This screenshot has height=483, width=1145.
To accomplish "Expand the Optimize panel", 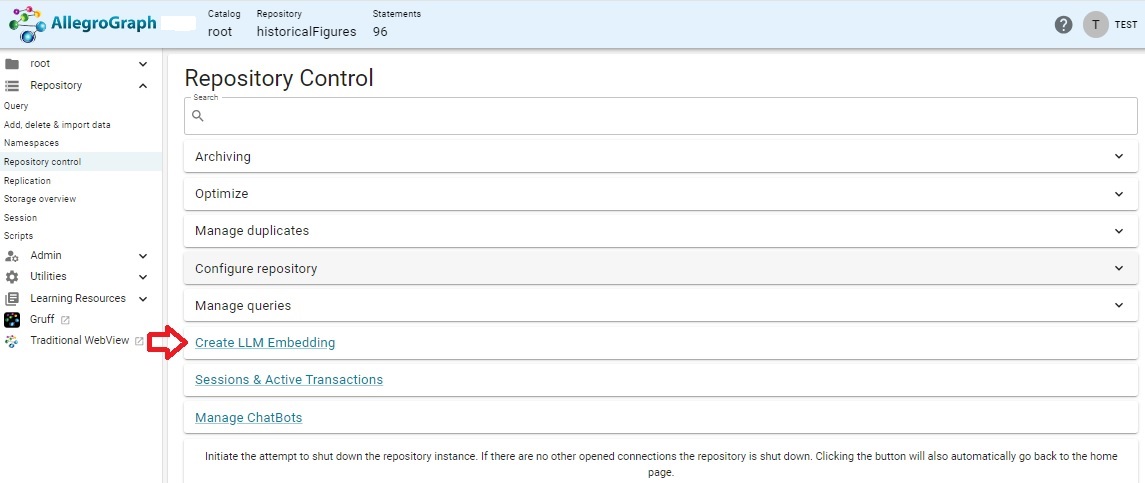I will click(x=660, y=194).
